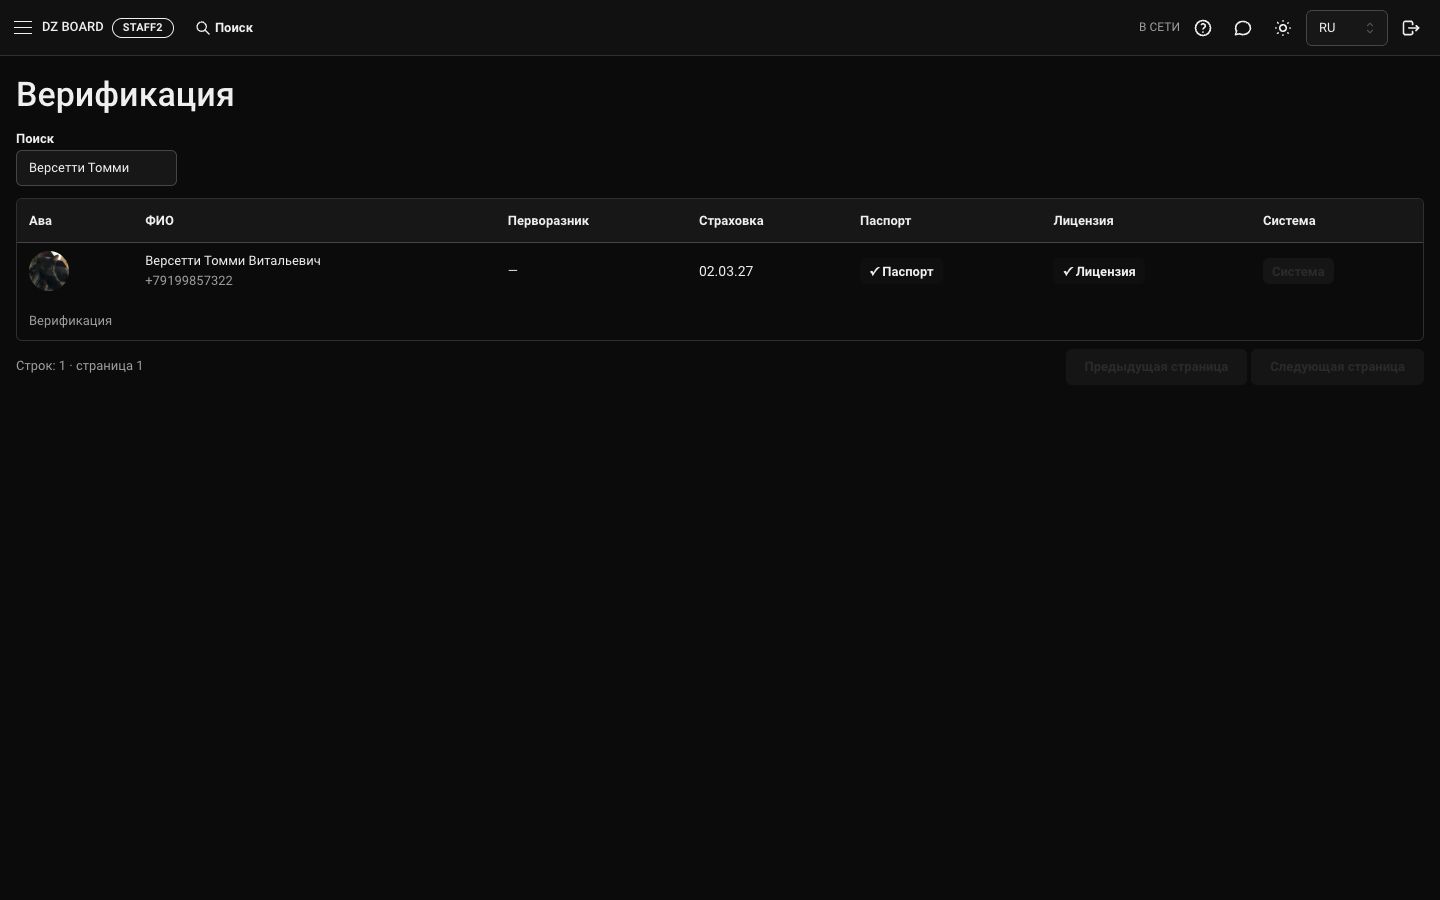Toggle light theme with the sun icon
This screenshot has width=1440, height=900.
click(x=1283, y=28)
